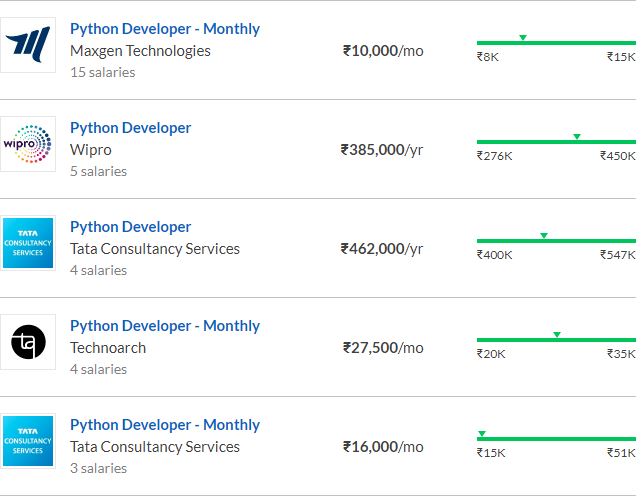Click the ₹8K minimum label
The width and height of the screenshot is (642, 498).
[488, 57]
